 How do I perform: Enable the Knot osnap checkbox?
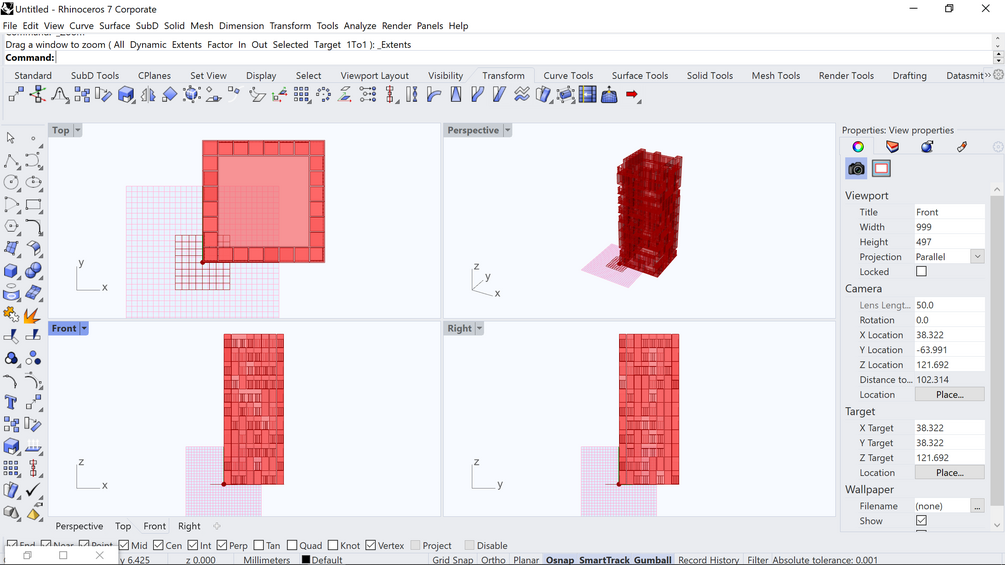coord(333,545)
